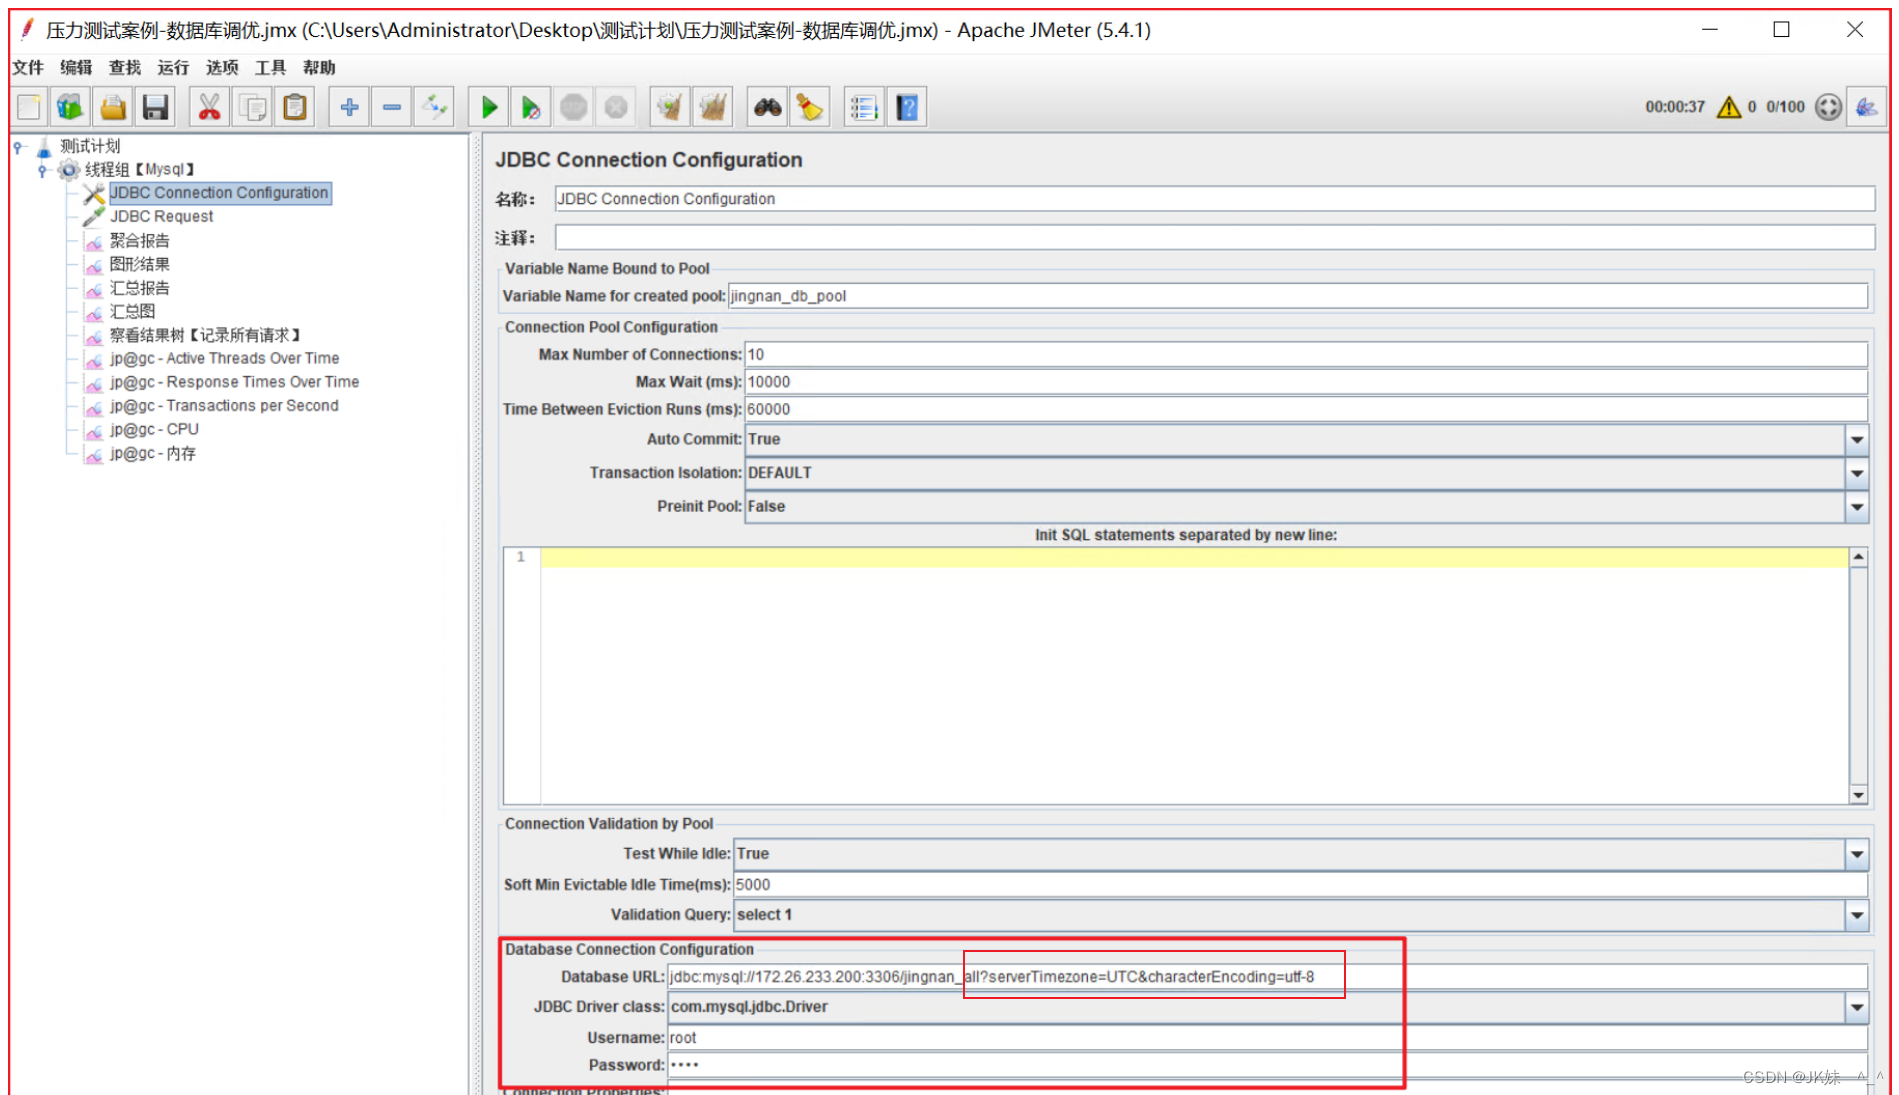The image size is (1899, 1095).
Task: Click the Toggle enable/disable icon
Action: coord(435,107)
